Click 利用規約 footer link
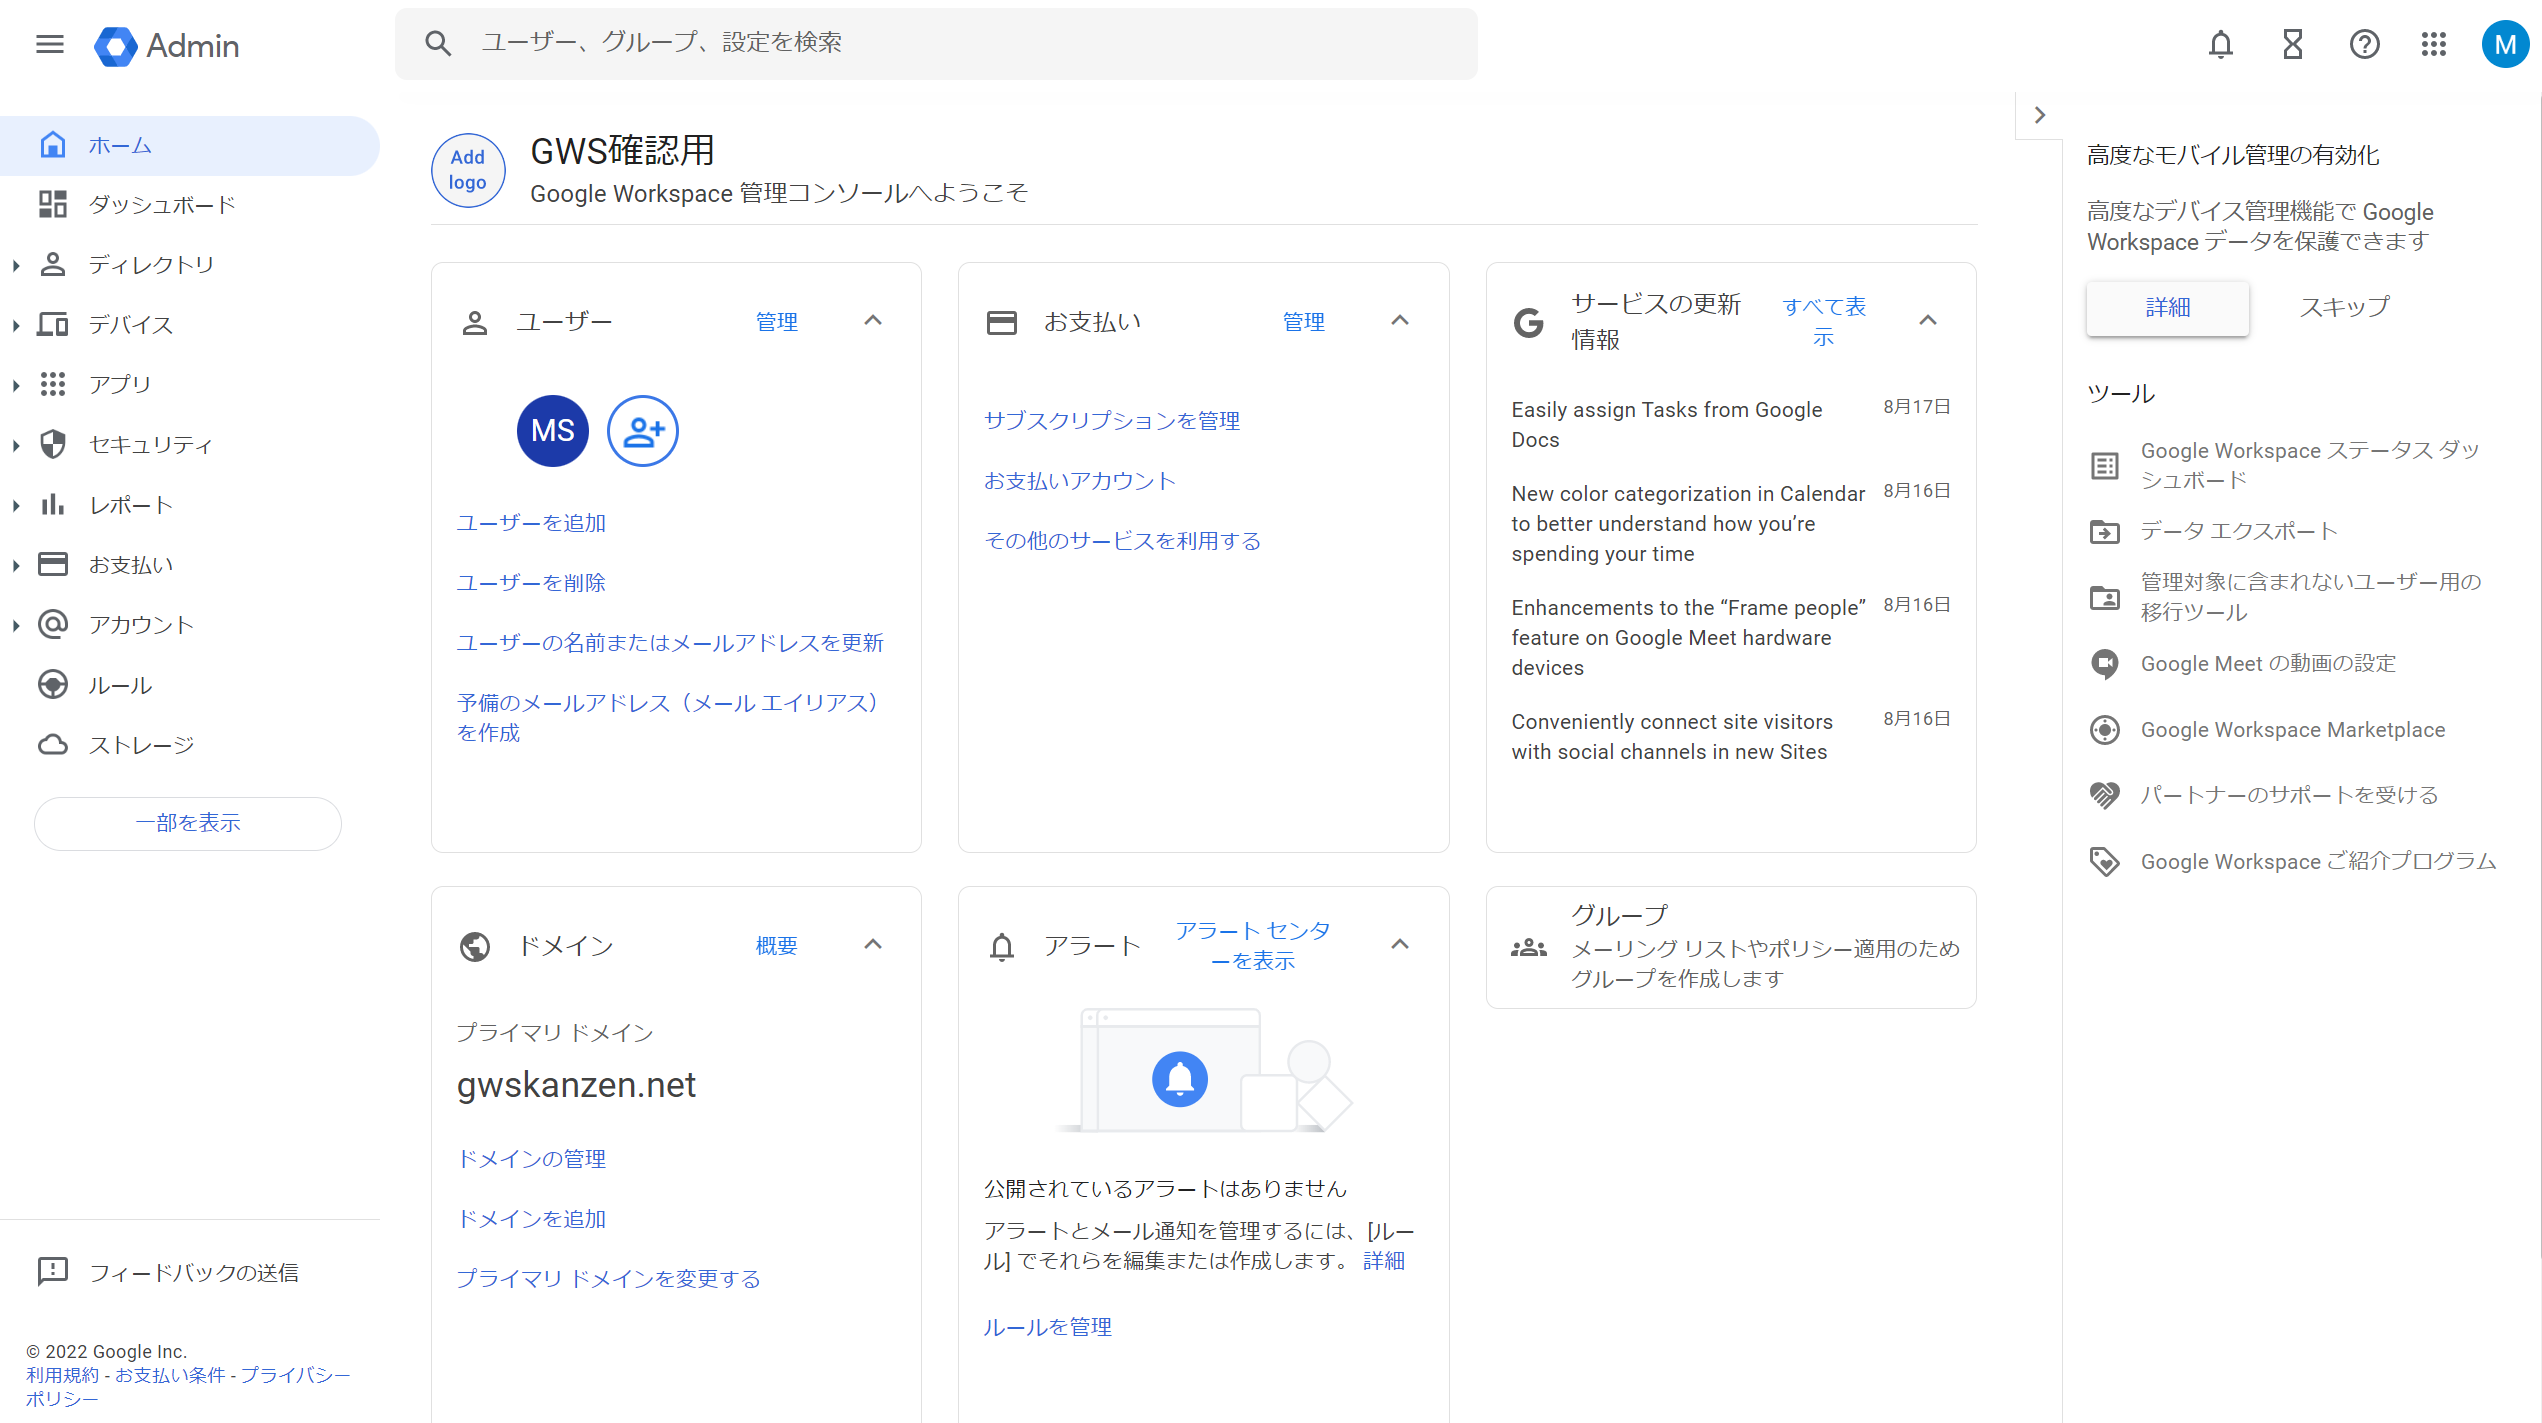2542x1423 pixels. pyautogui.click(x=62, y=1375)
